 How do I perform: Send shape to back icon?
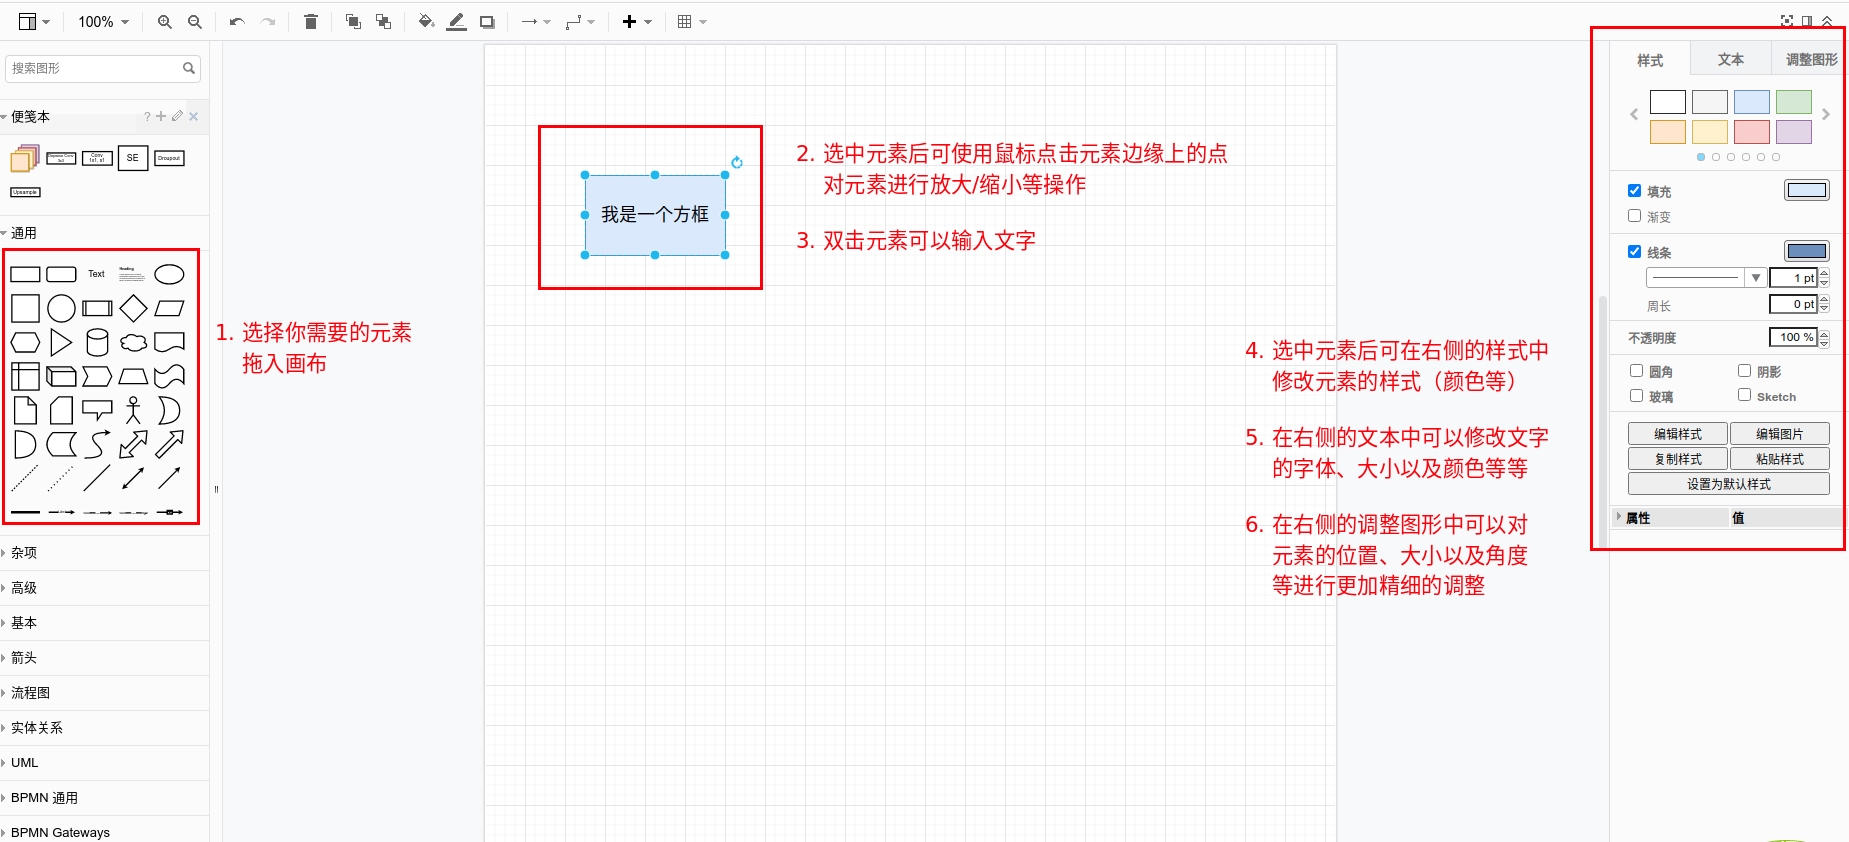(x=383, y=22)
